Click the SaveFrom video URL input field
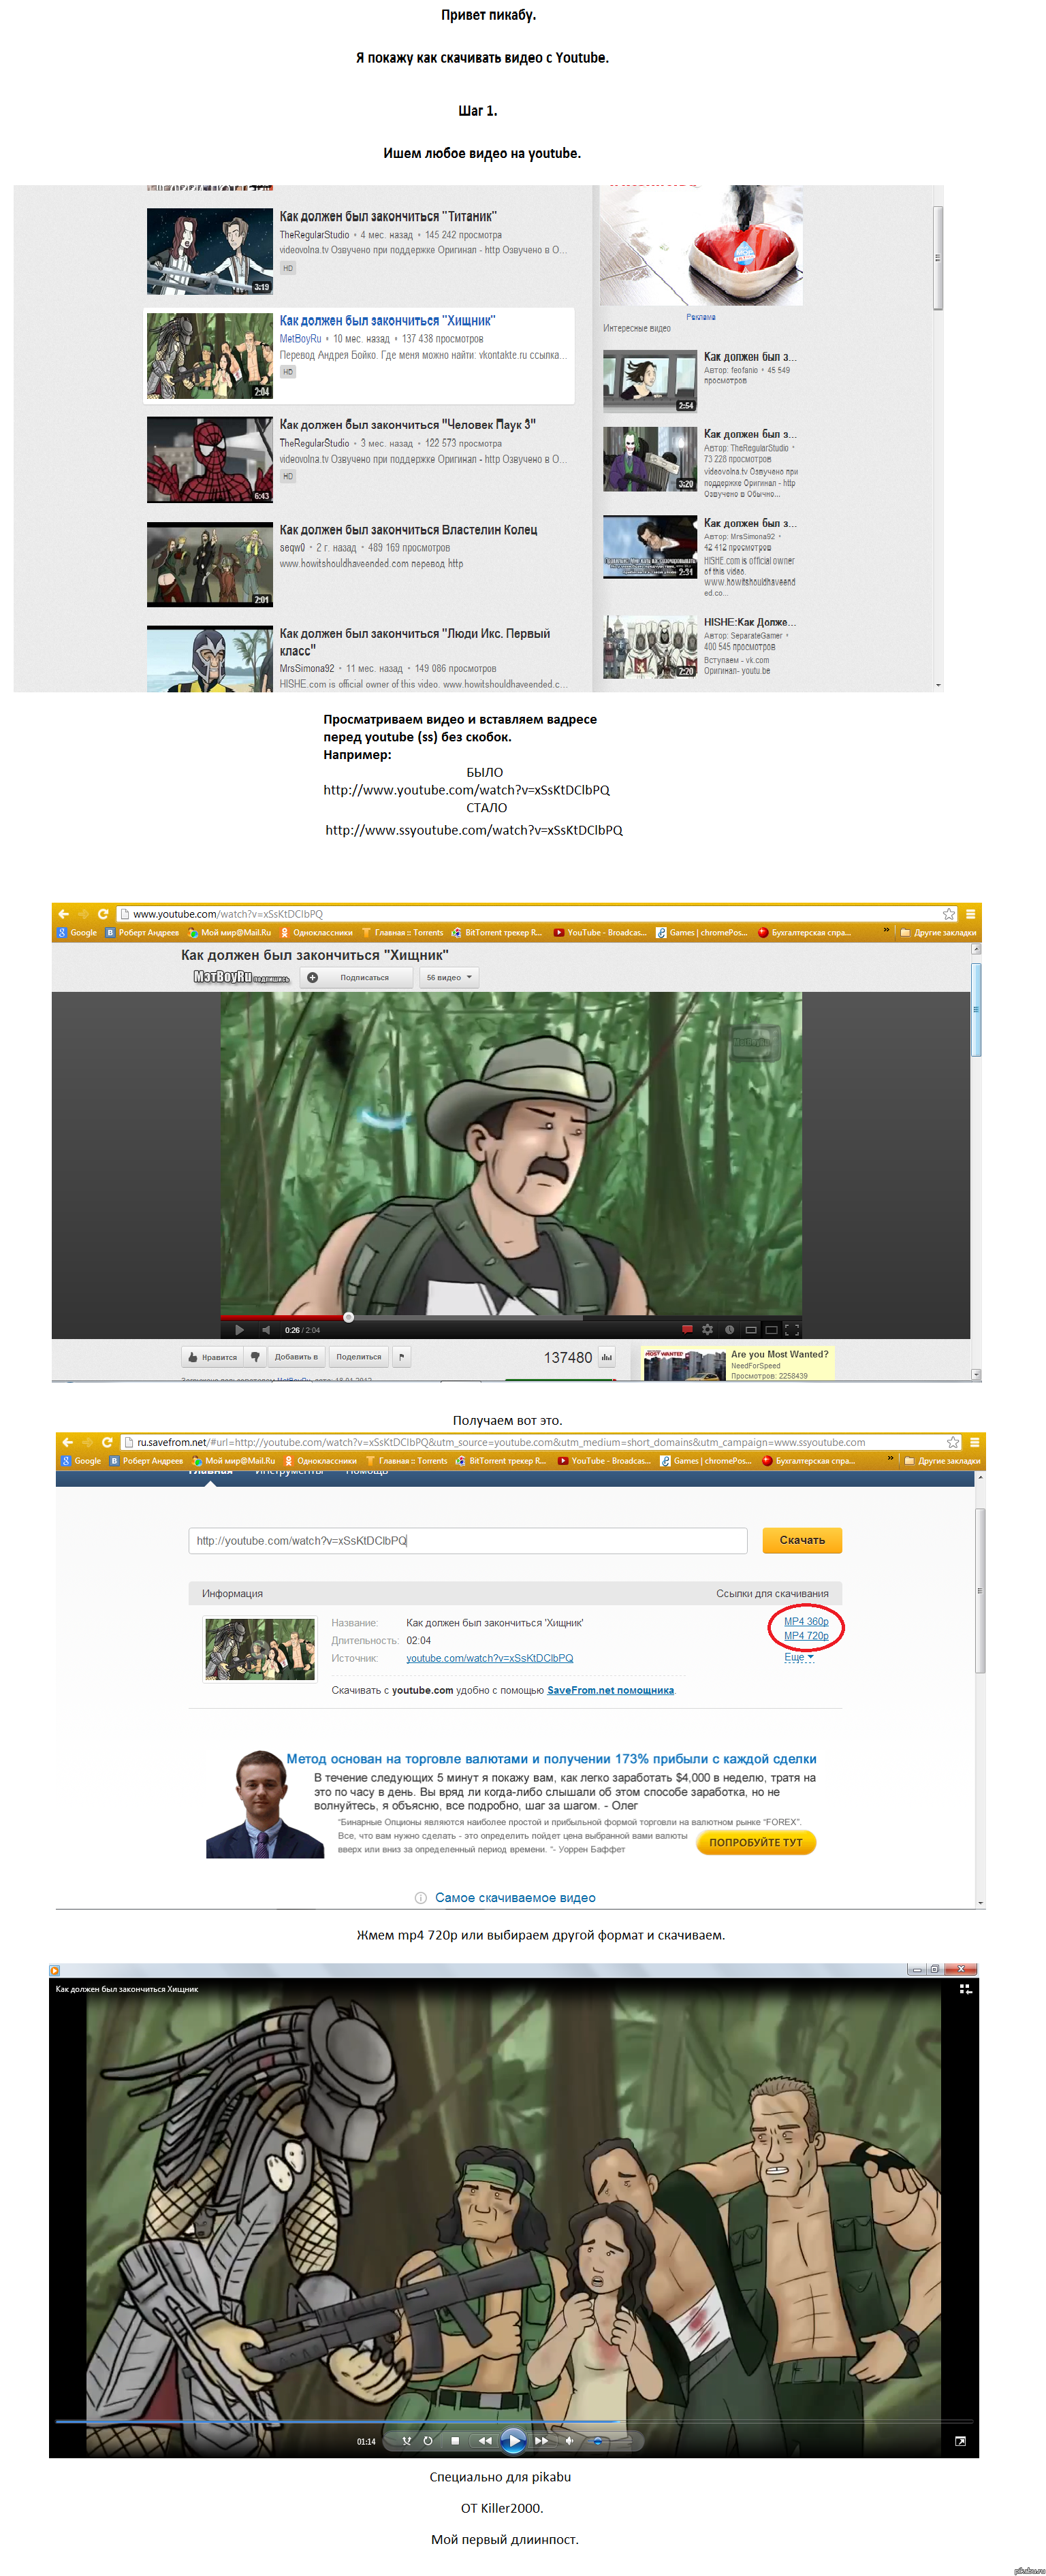The height and width of the screenshot is (2576, 1046). click(x=468, y=1540)
